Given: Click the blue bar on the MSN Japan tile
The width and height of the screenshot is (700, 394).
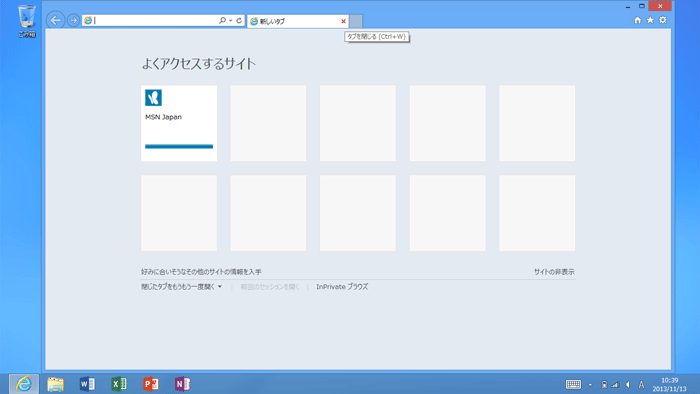Looking at the screenshot, I should (179, 146).
